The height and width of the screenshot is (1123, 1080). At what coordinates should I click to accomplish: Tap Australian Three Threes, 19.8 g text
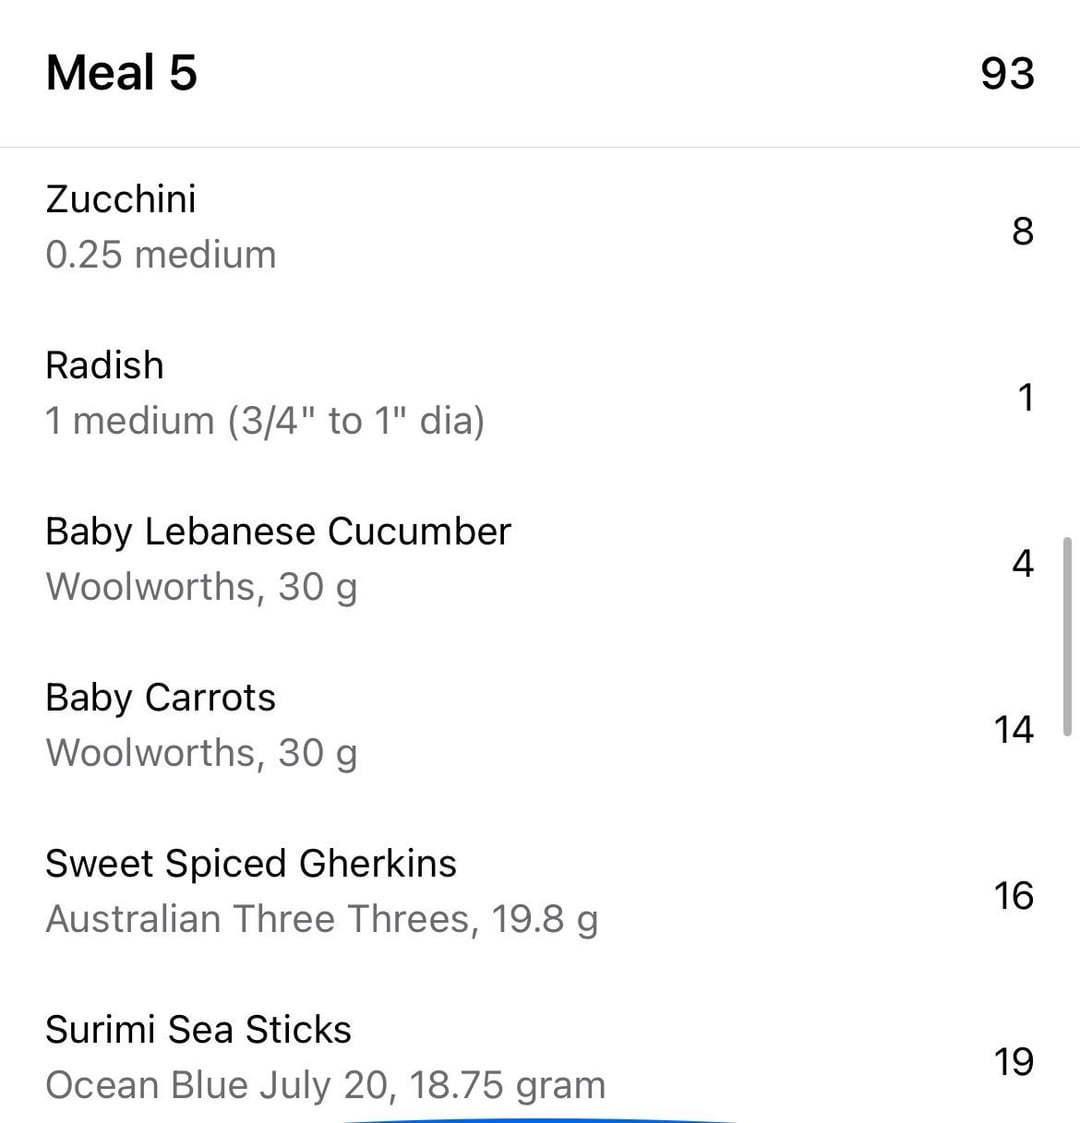click(x=322, y=919)
